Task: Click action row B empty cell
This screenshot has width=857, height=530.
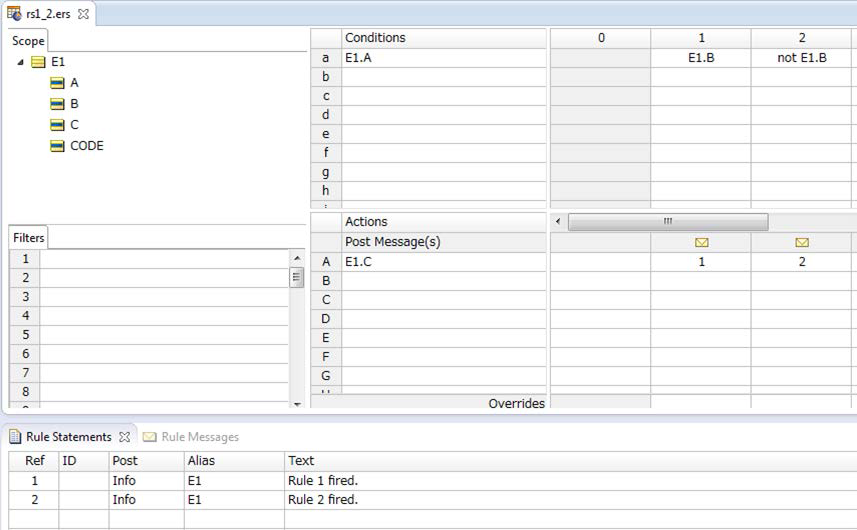Action: point(444,281)
